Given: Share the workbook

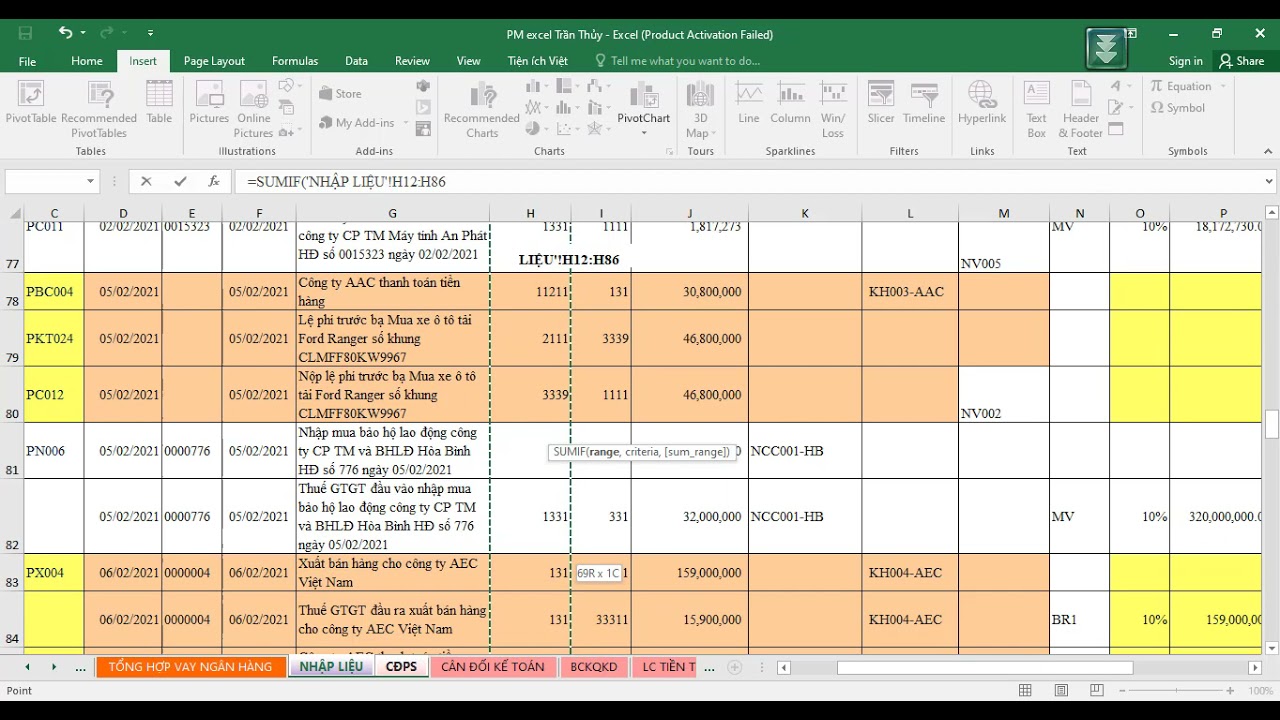Looking at the screenshot, I should pyautogui.click(x=1241, y=61).
